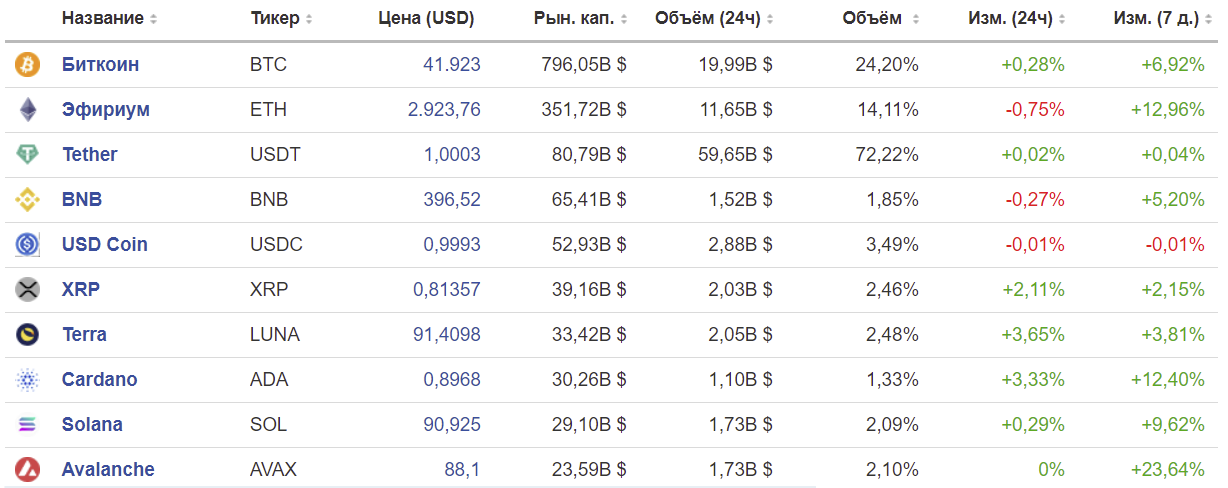
Task: Click the red Avalanche logo icon
Action: pos(27,469)
